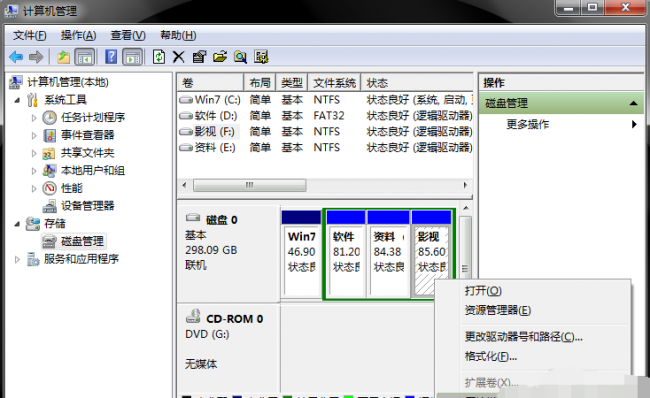
Task: Open the 查看(V) menu
Action: tap(128, 36)
